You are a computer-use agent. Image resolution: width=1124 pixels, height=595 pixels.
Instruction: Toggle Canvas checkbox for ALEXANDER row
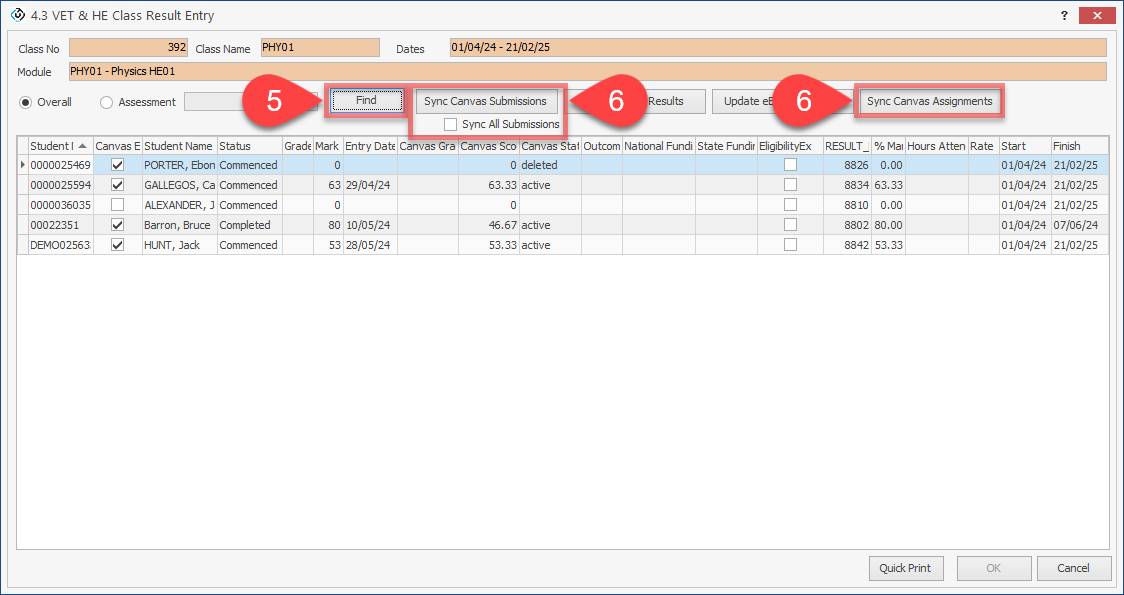[117, 205]
